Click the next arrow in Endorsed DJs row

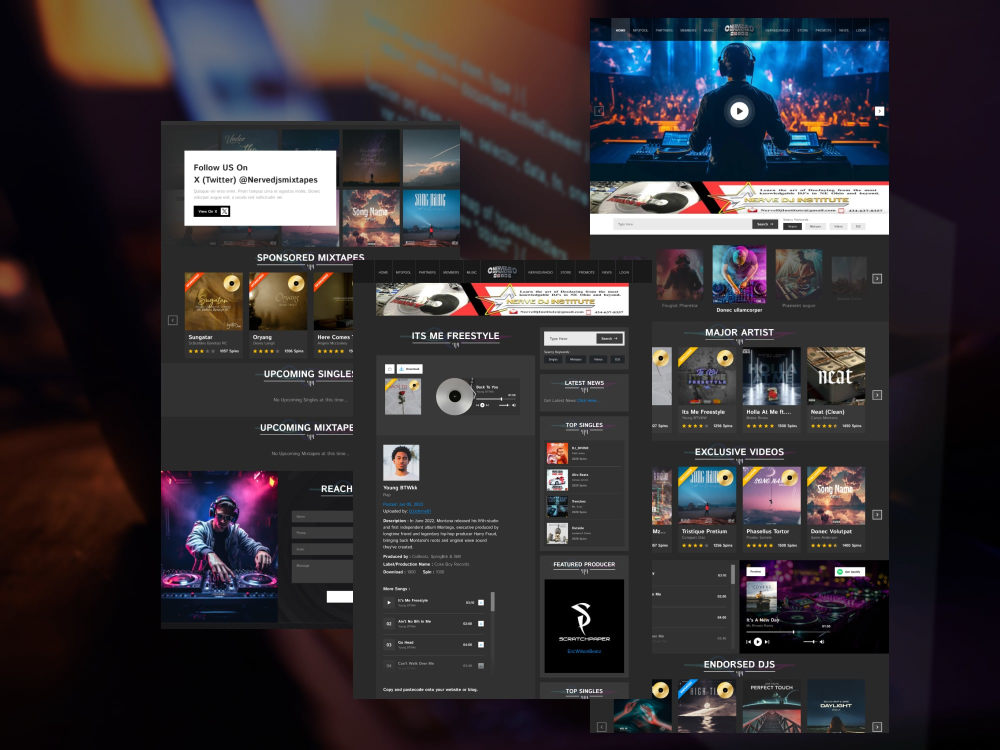coord(877,727)
